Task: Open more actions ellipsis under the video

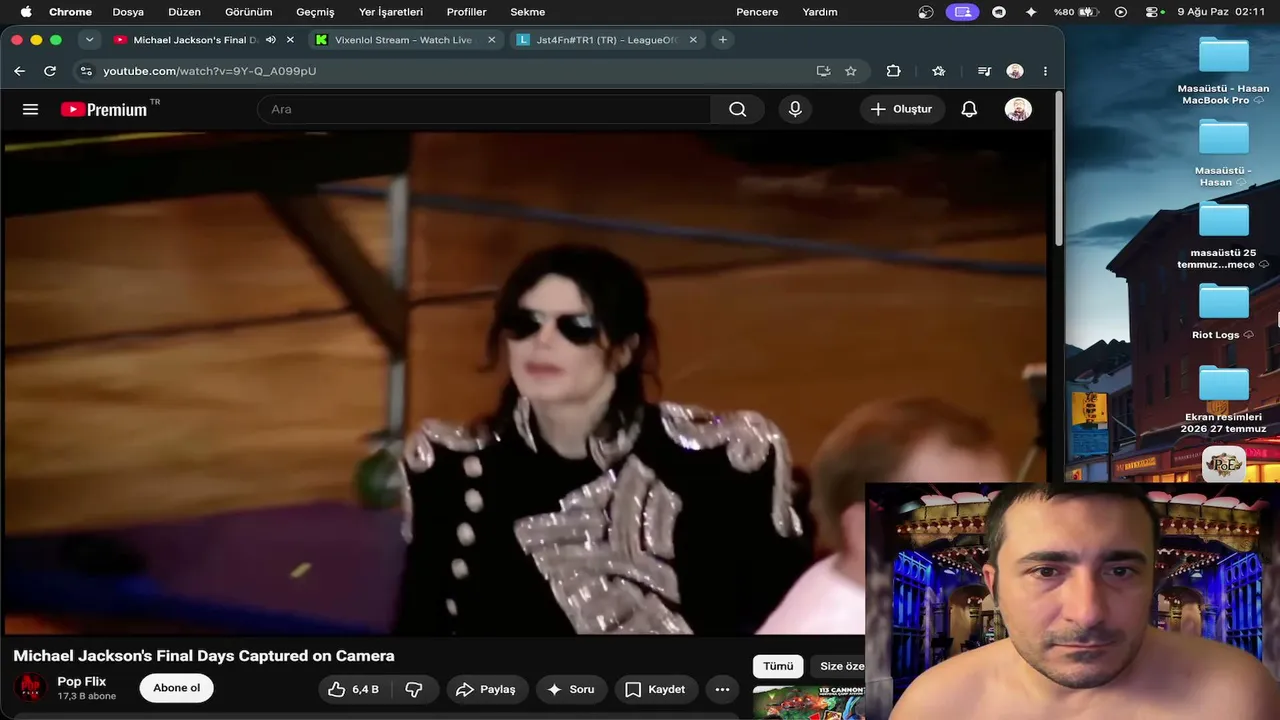Action: pyautogui.click(x=722, y=689)
